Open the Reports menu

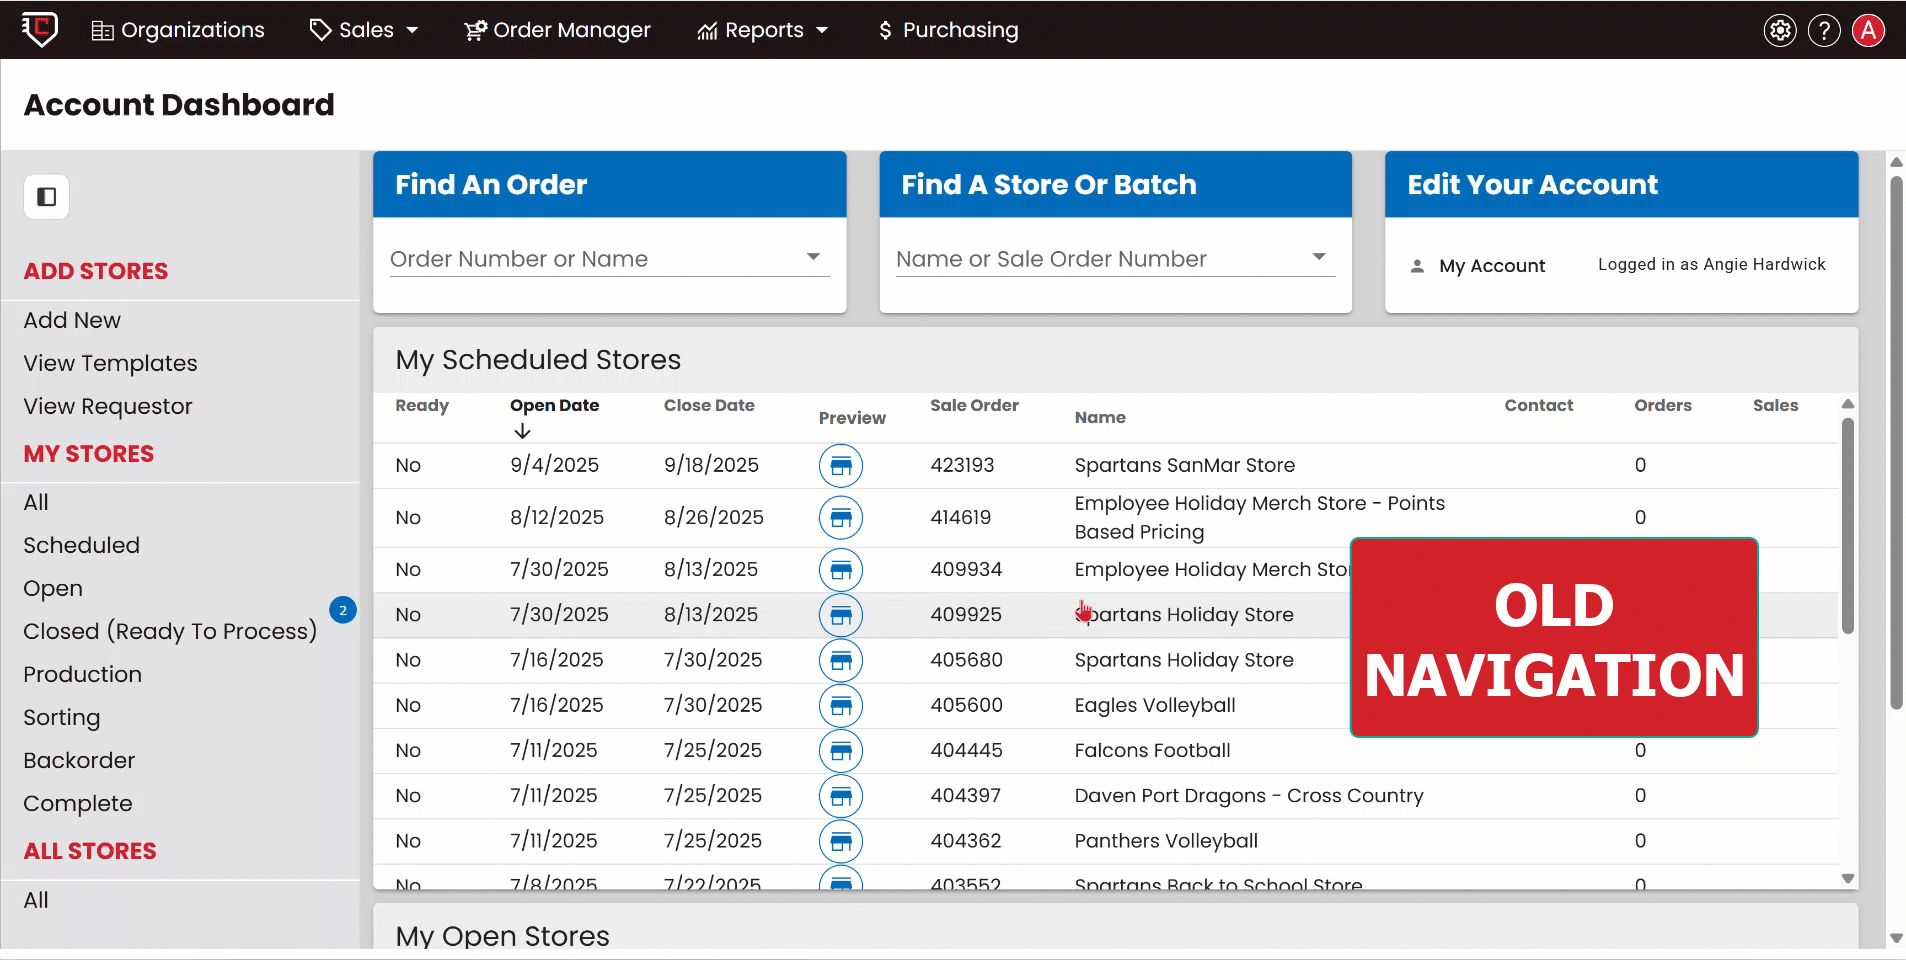pos(763,30)
